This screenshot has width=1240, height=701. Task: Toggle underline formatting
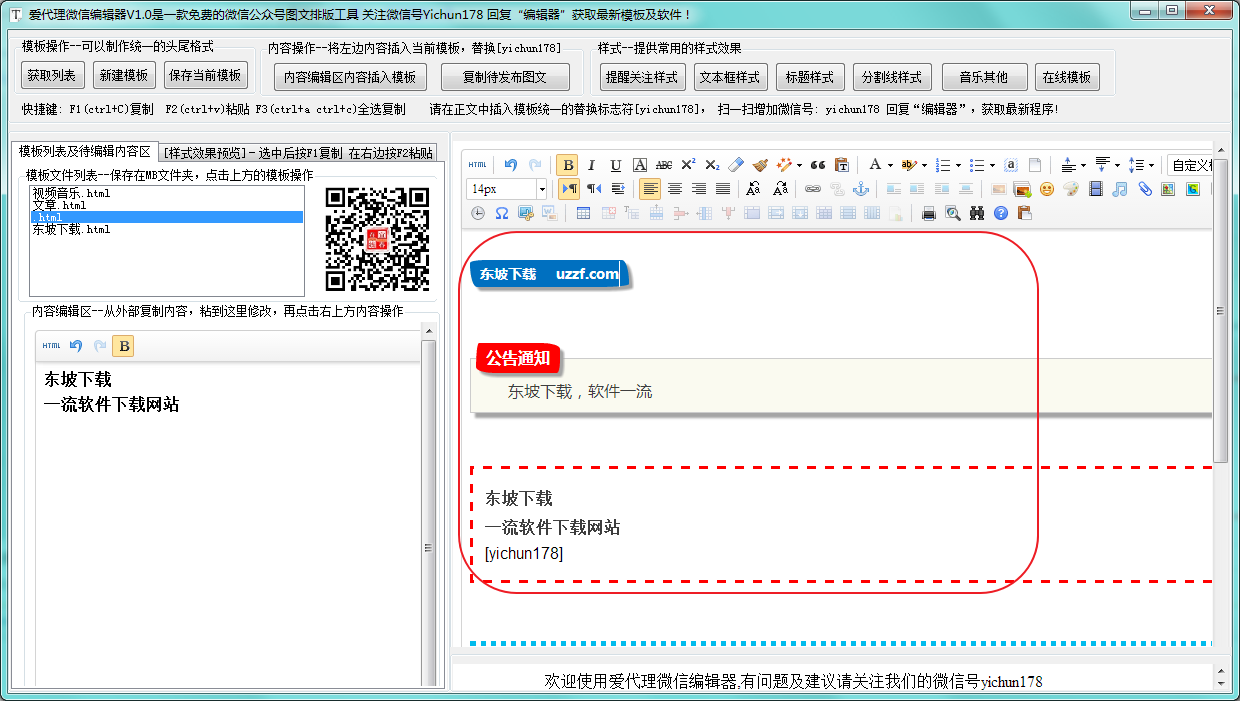coord(616,165)
